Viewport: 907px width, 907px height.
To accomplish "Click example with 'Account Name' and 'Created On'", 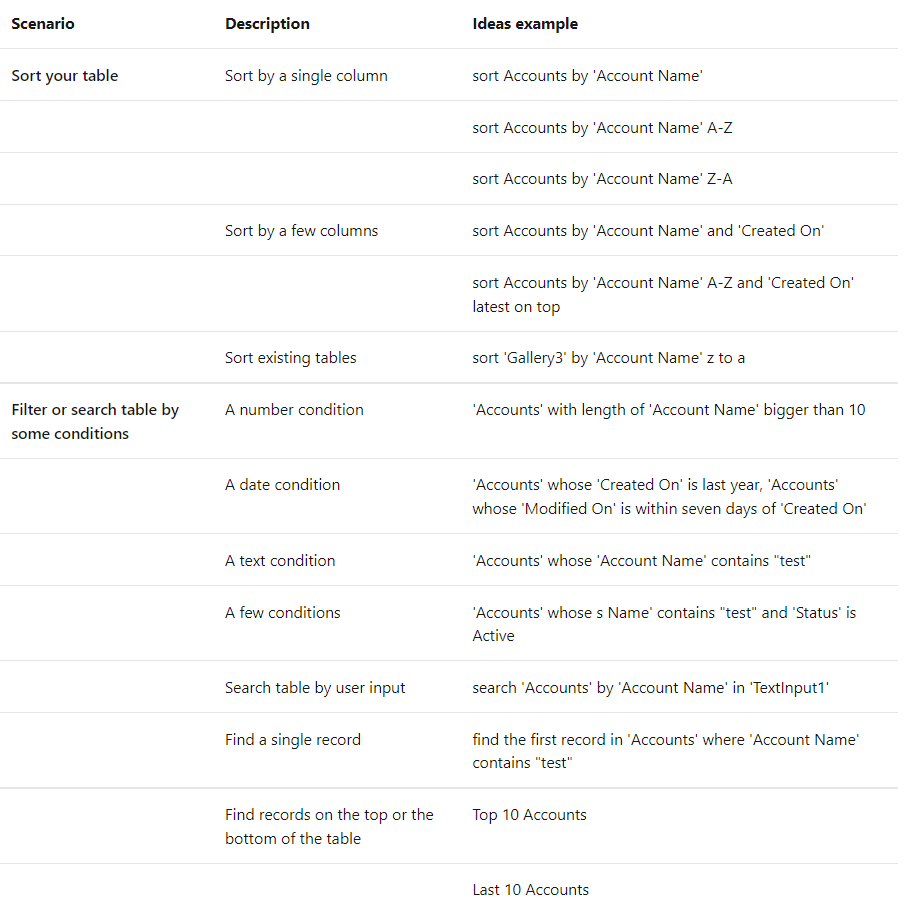I will (648, 231).
